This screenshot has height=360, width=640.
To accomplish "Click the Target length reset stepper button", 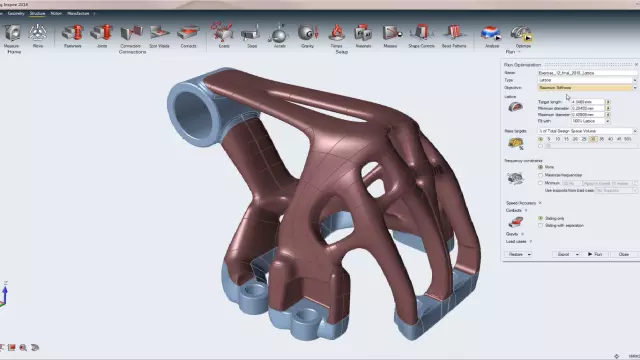I will 608,102.
